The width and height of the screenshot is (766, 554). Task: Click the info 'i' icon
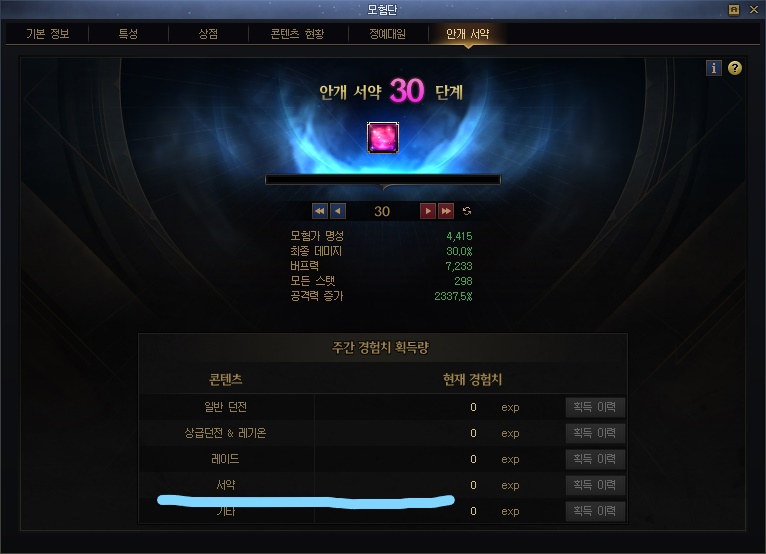pyautogui.click(x=714, y=68)
